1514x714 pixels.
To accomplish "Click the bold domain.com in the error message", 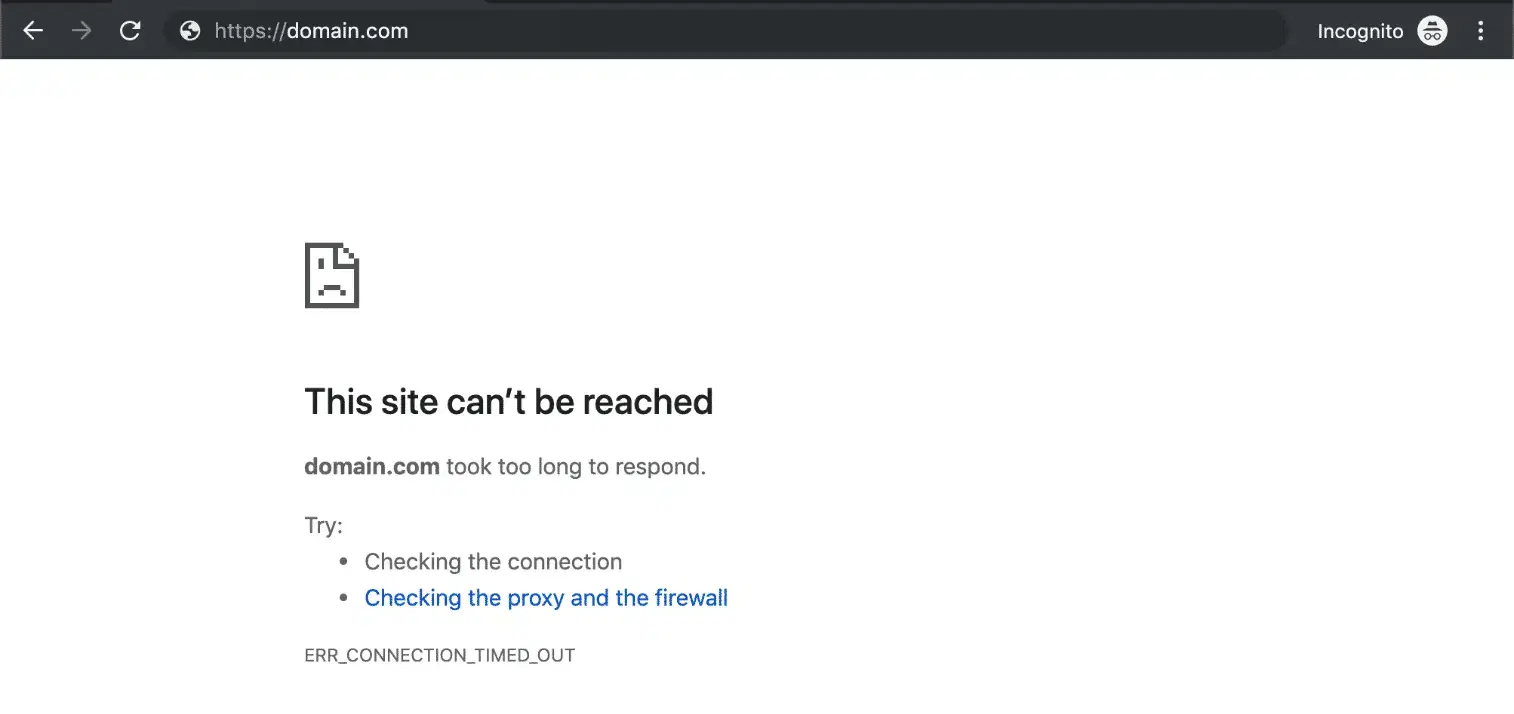I will (372, 466).
